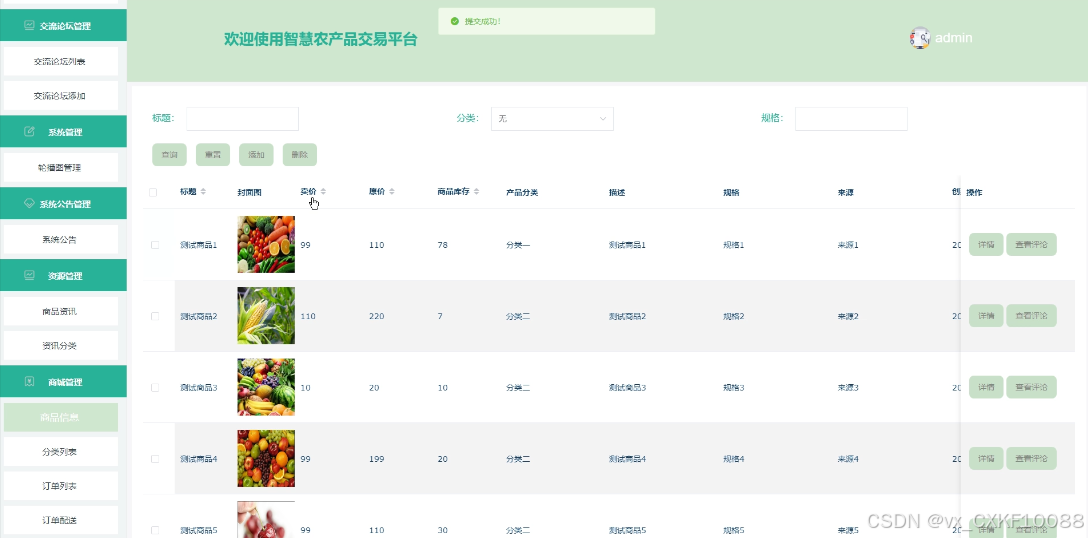Click the 系统公告管理 icon in the sidebar
The image size is (1088, 538).
click(x=29, y=203)
